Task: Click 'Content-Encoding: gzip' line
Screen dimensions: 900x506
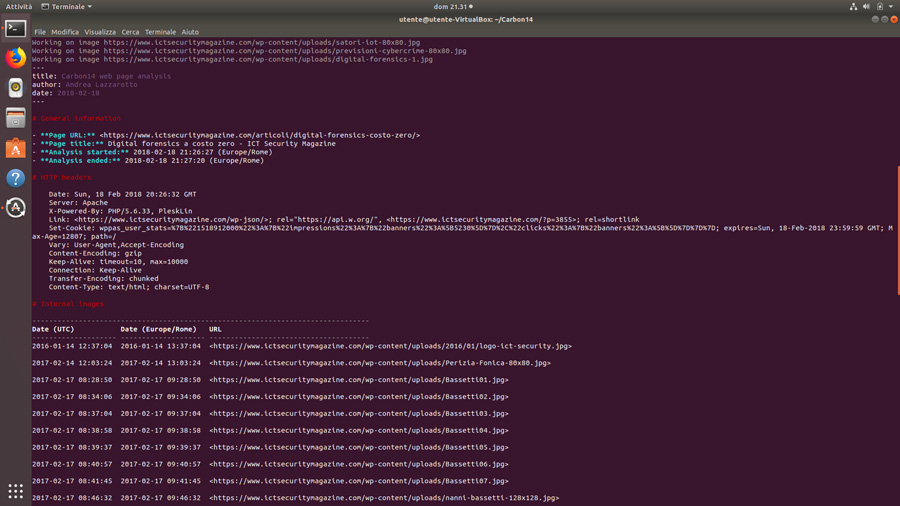Action: 95,253
